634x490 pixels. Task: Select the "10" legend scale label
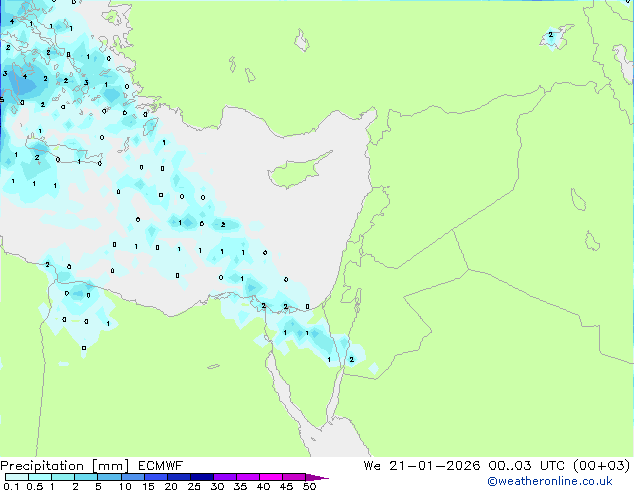125,486
